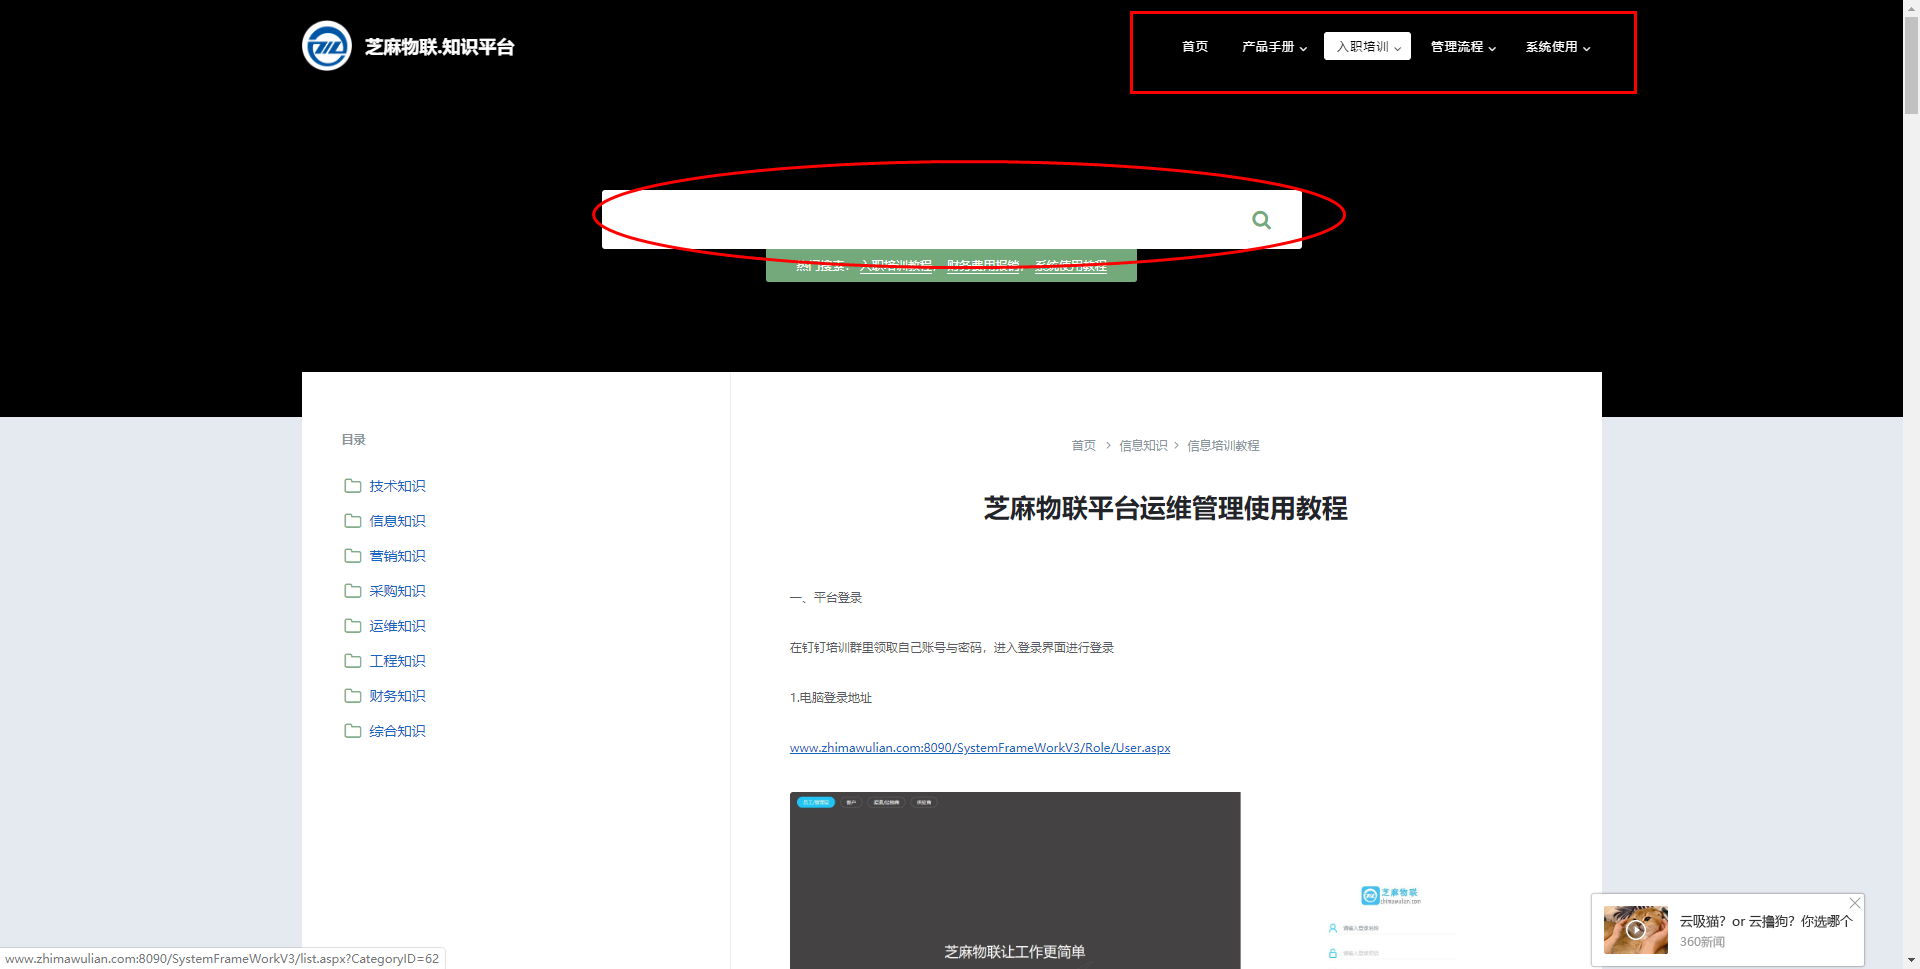The width and height of the screenshot is (1920, 969).
Task: Expand the 入职培训 dropdown menu
Action: click(1367, 47)
